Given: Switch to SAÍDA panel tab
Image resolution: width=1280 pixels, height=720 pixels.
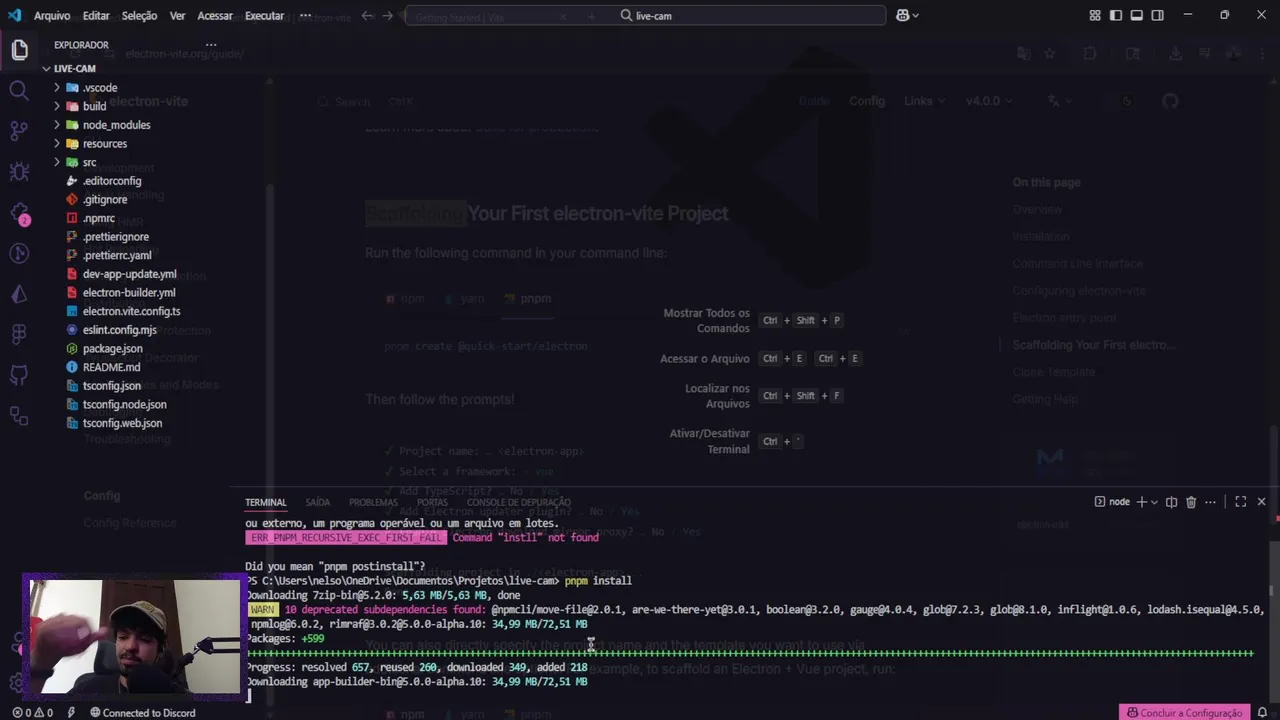Looking at the screenshot, I should tap(318, 502).
